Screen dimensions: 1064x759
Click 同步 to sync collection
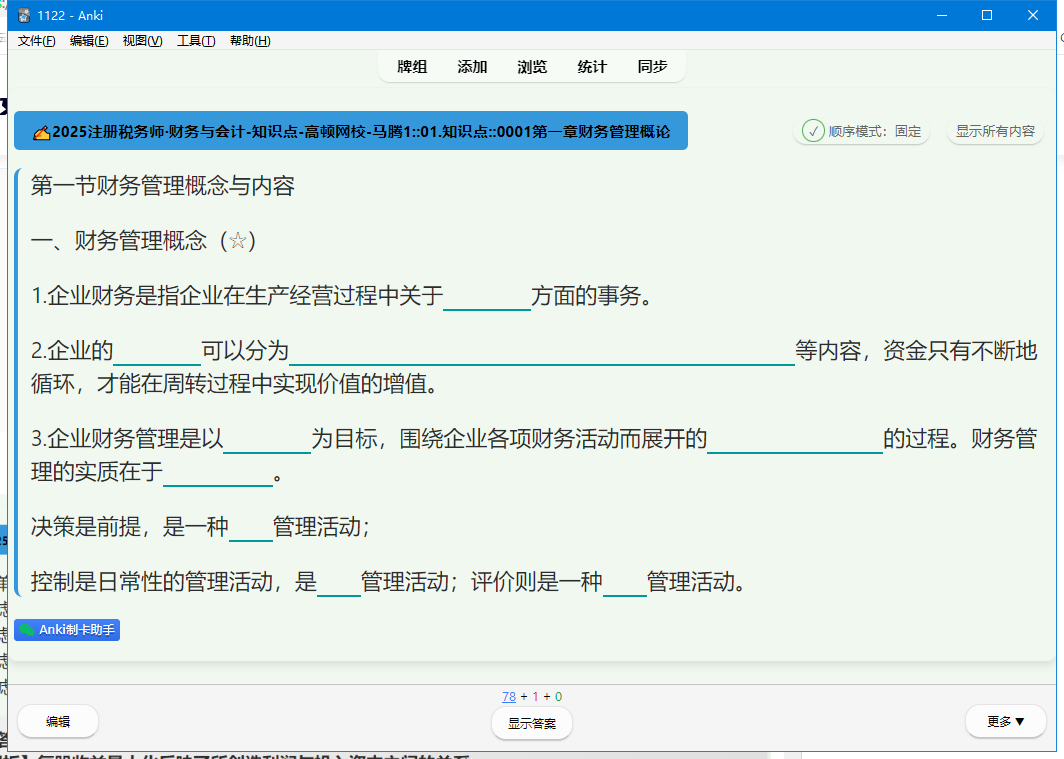coord(652,66)
